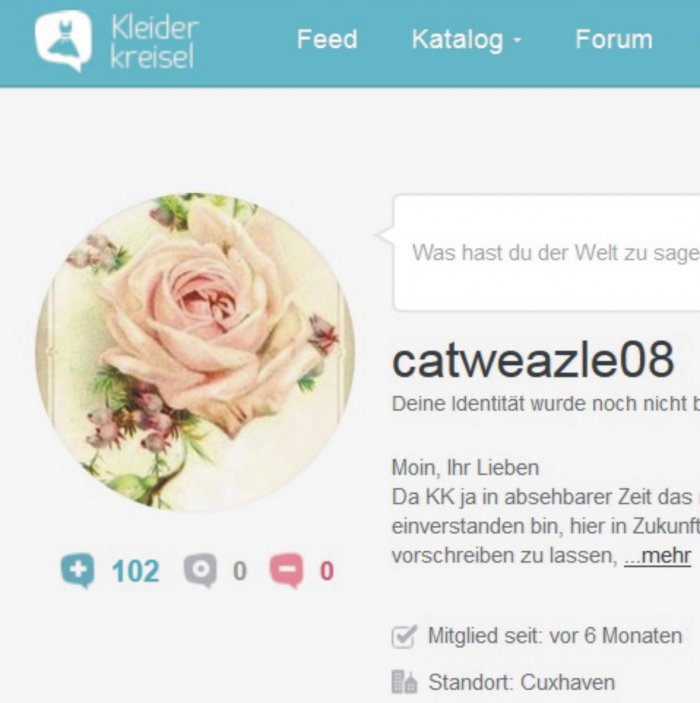700x703 pixels.
Task: Expand the Katalog dropdown menu
Action: click(x=467, y=40)
